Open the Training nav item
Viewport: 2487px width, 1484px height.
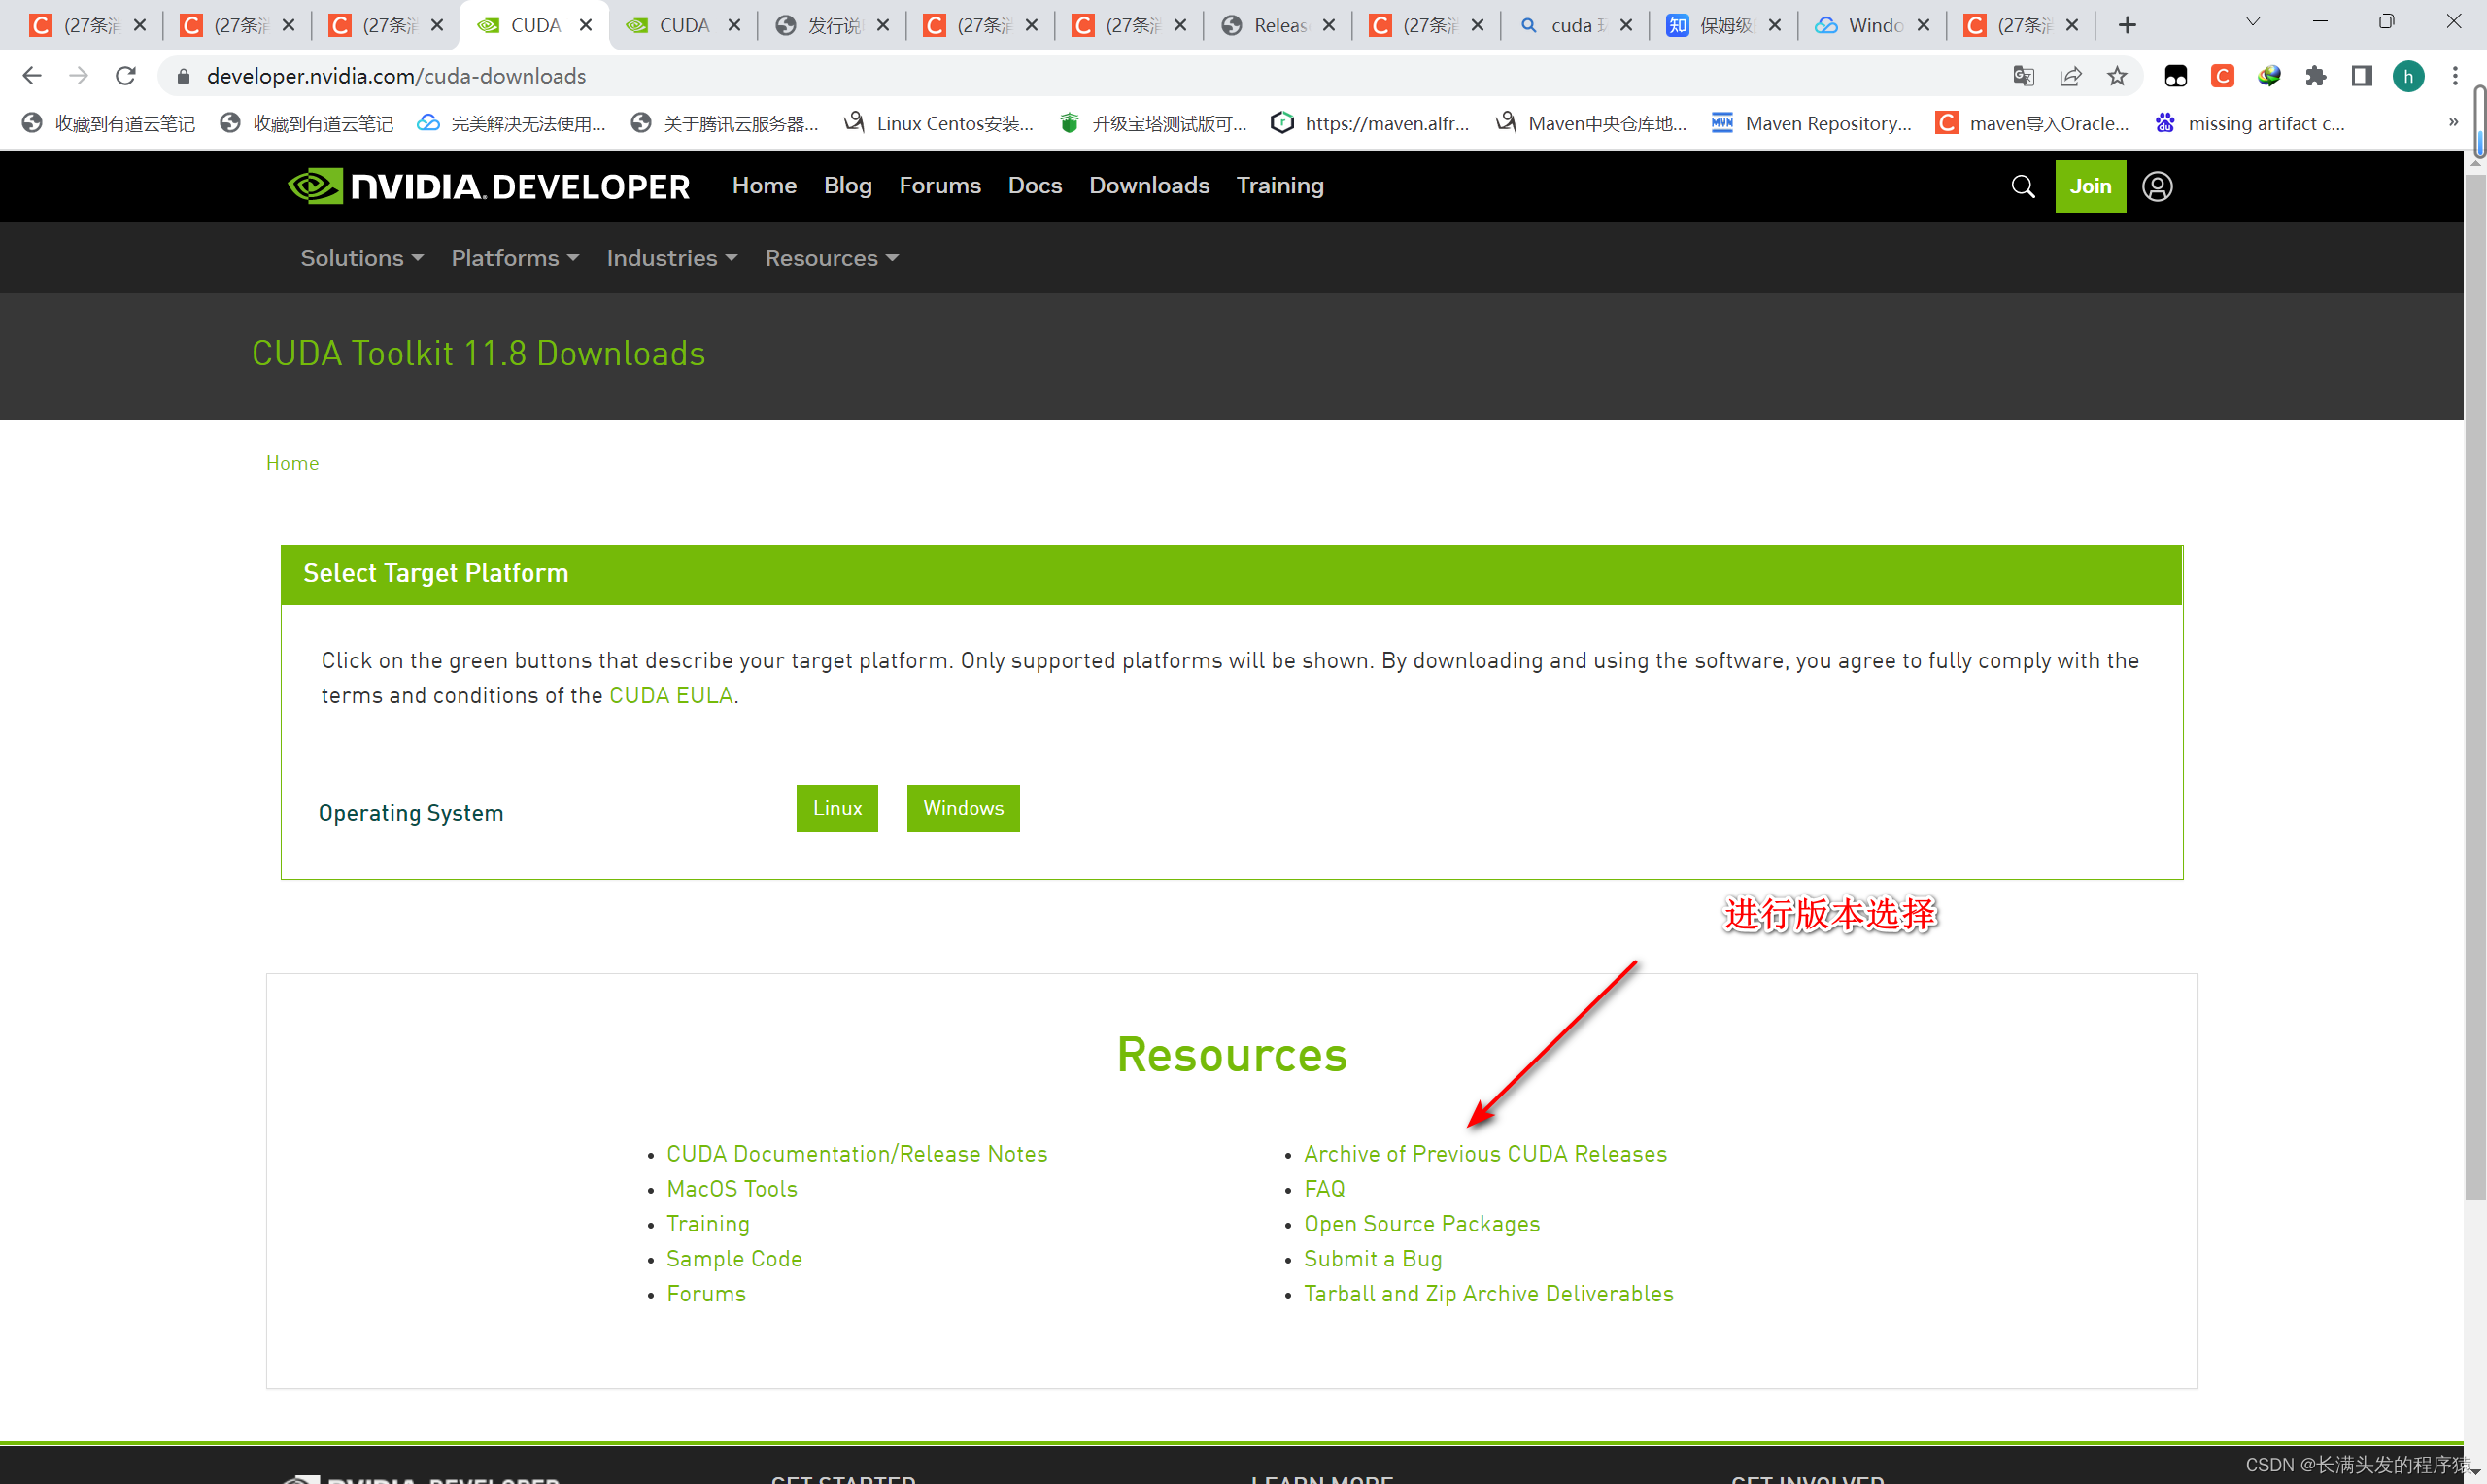tap(1280, 186)
